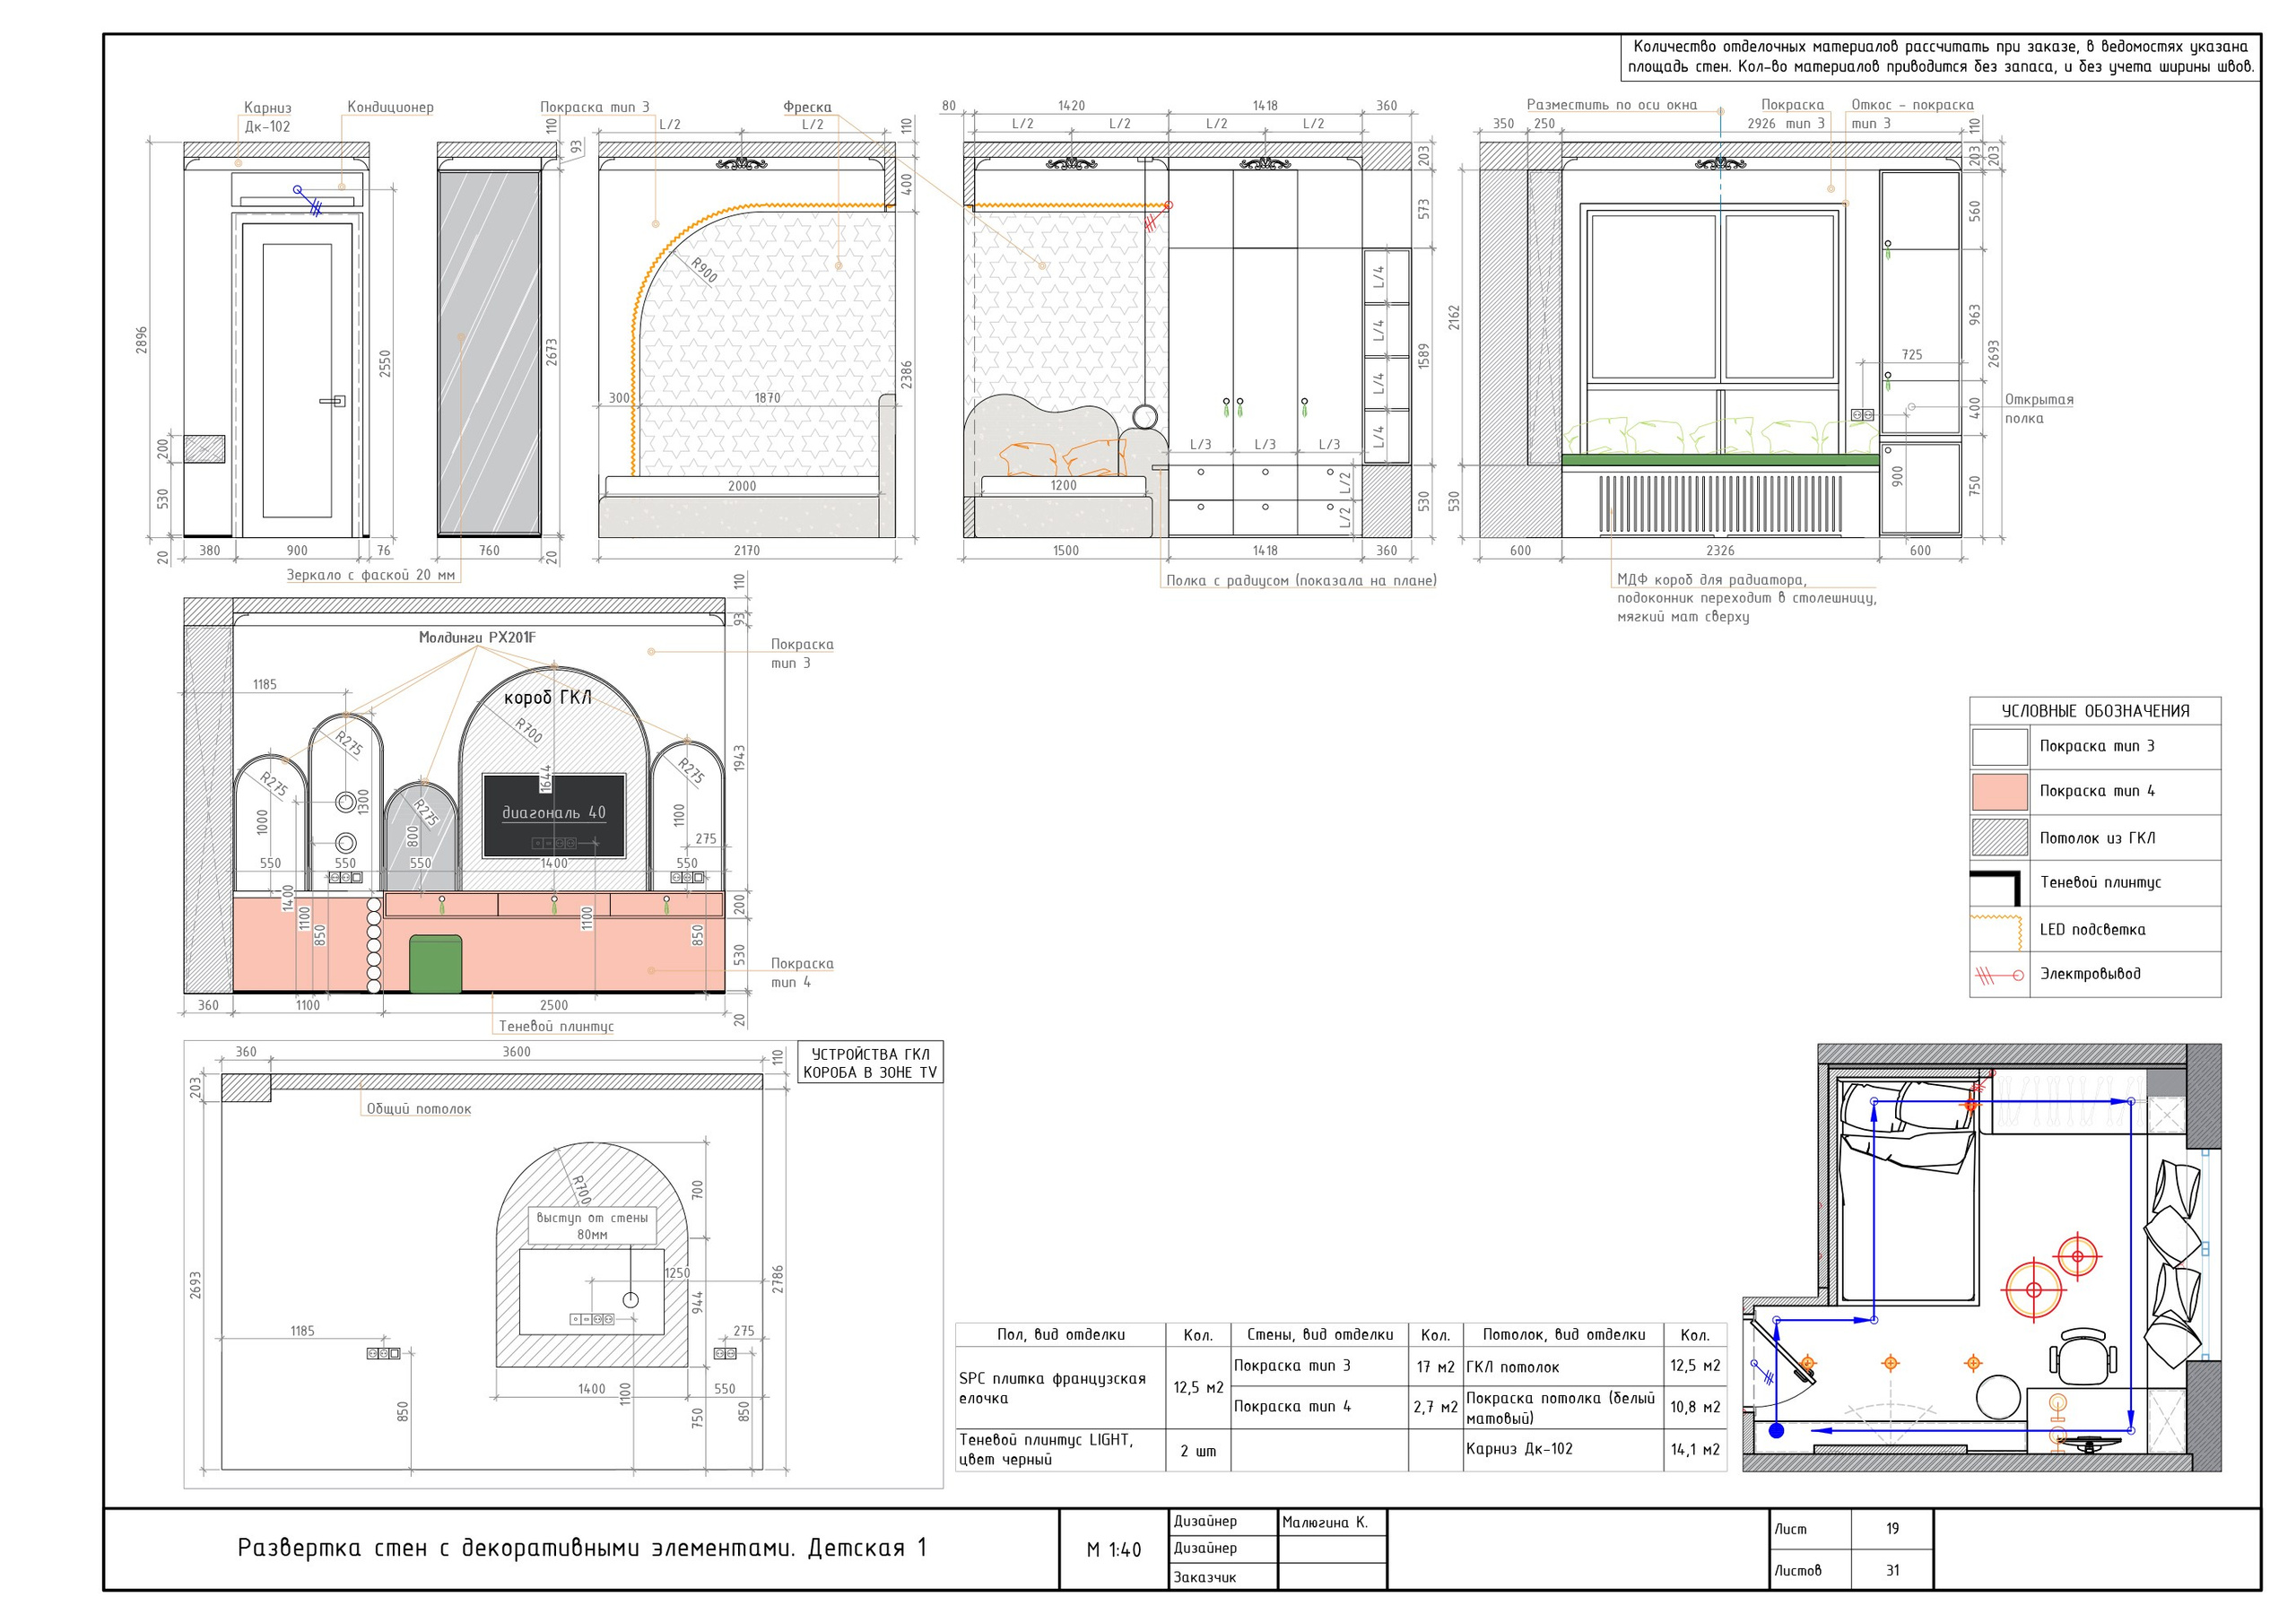
Task: Click the УСТРОЙСТВА ГКЛ КОРОБА В ЗОНЕ TV title box
Action: [870, 1063]
